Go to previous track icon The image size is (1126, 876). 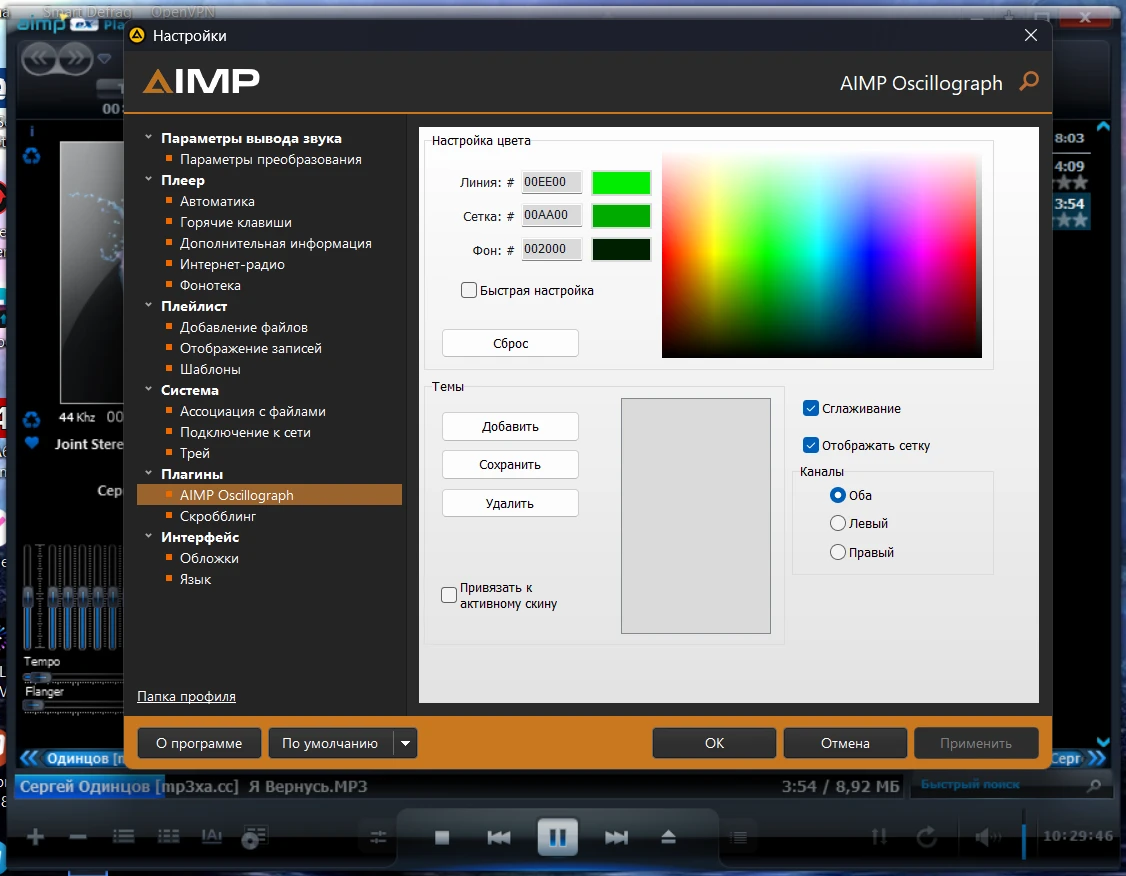pyautogui.click(x=499, y=837)
